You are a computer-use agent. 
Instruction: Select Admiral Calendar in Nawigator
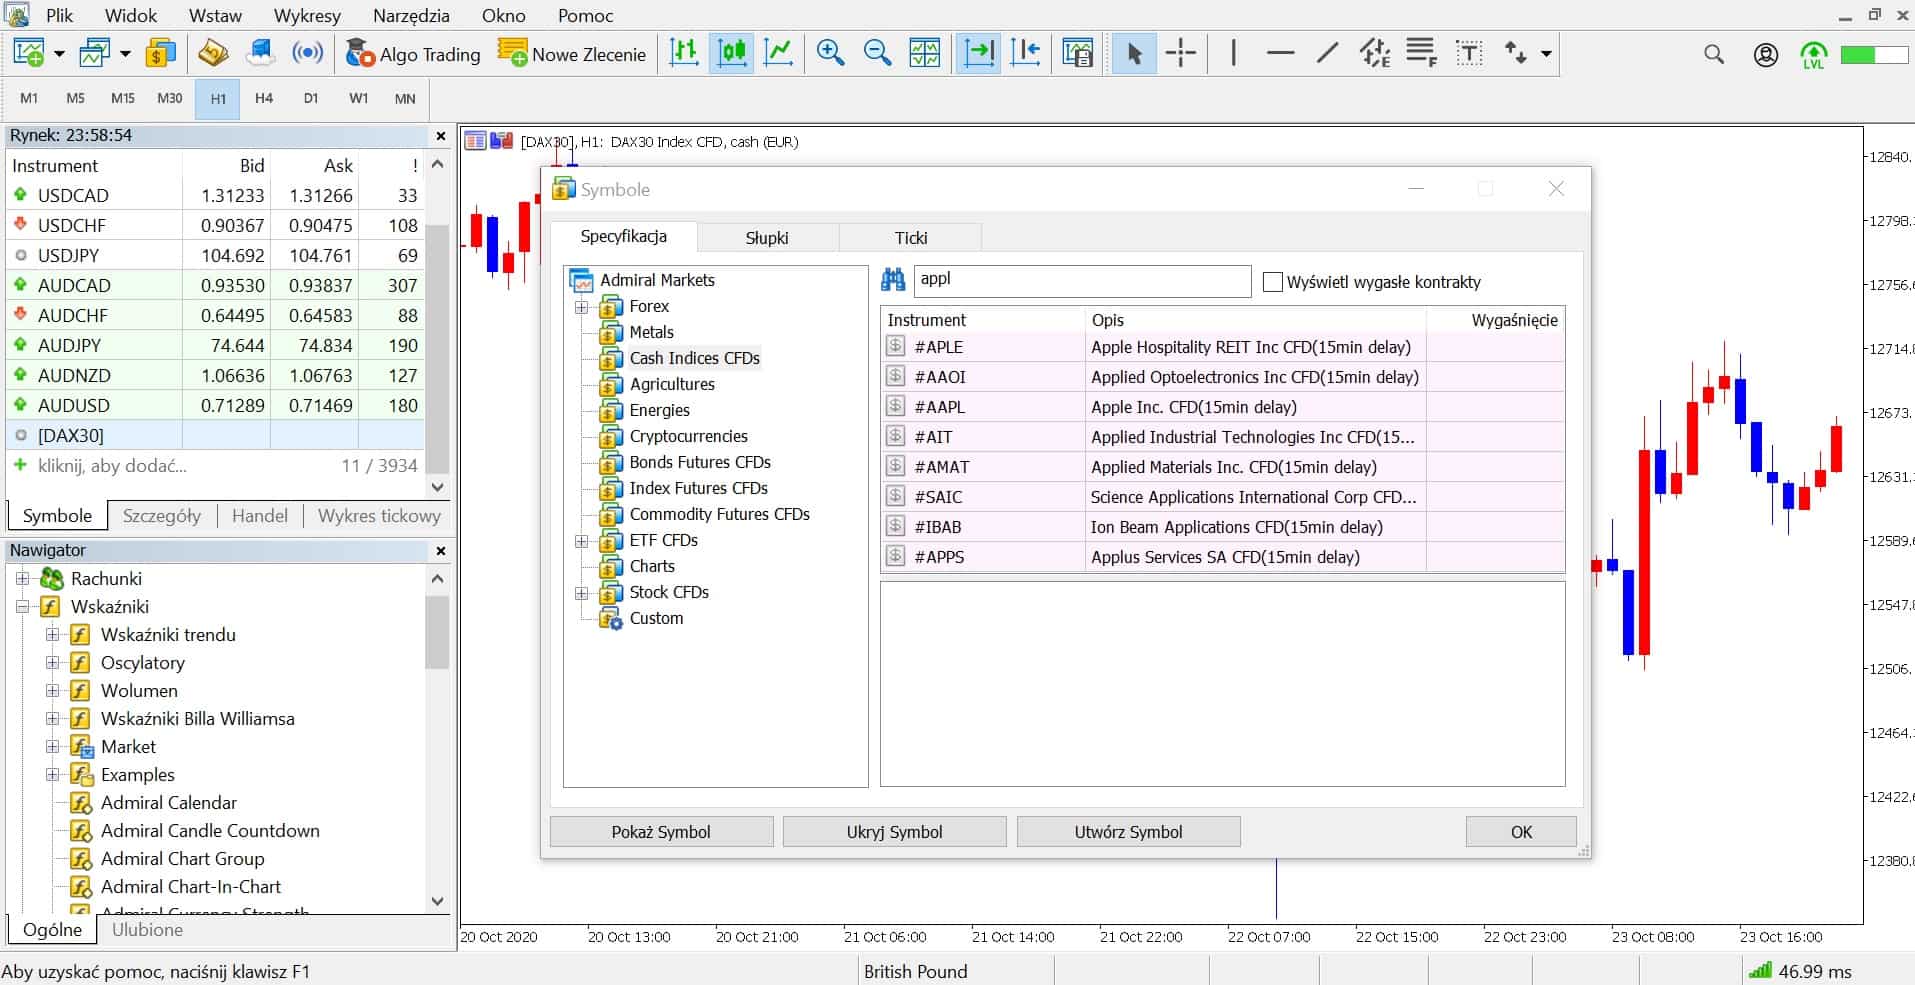(168, 803)
